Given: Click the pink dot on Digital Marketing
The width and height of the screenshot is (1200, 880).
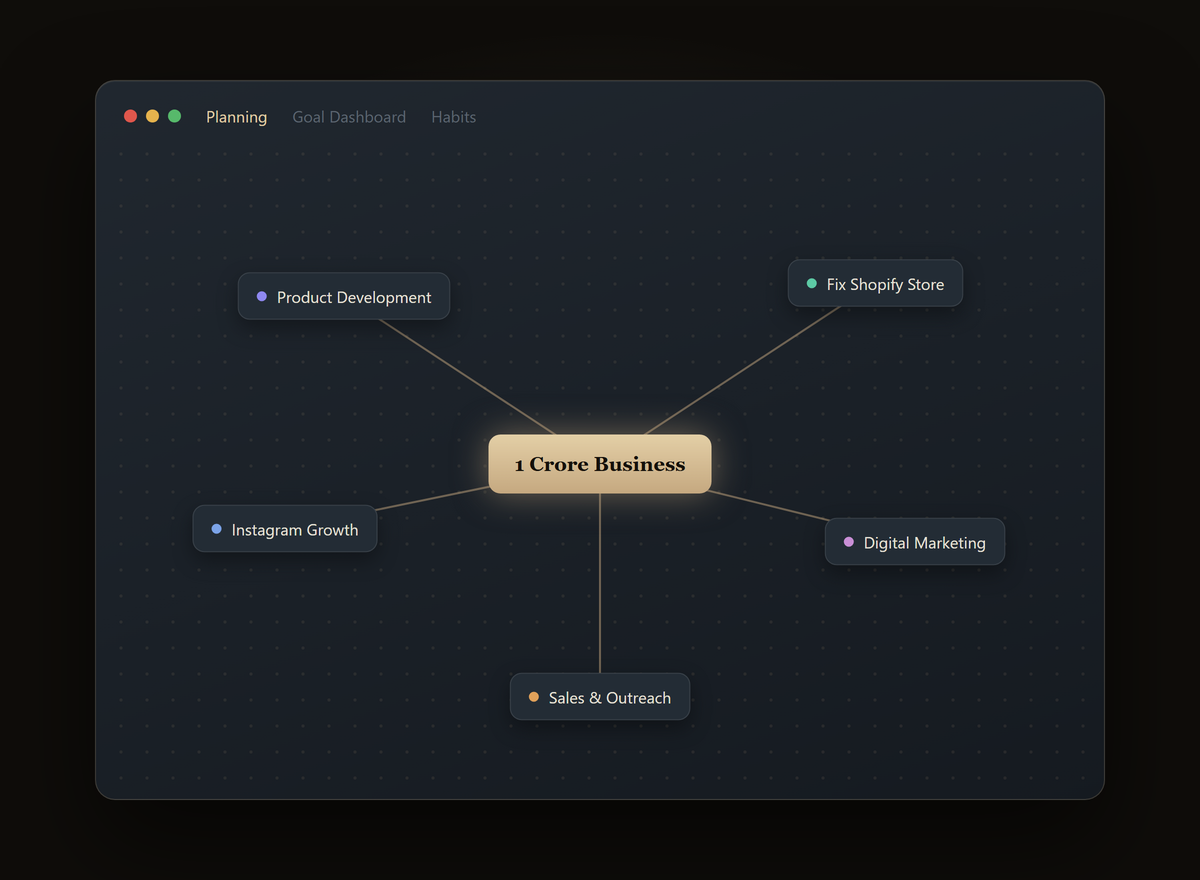Looking at the screenshot, I should tap(849, 542).
